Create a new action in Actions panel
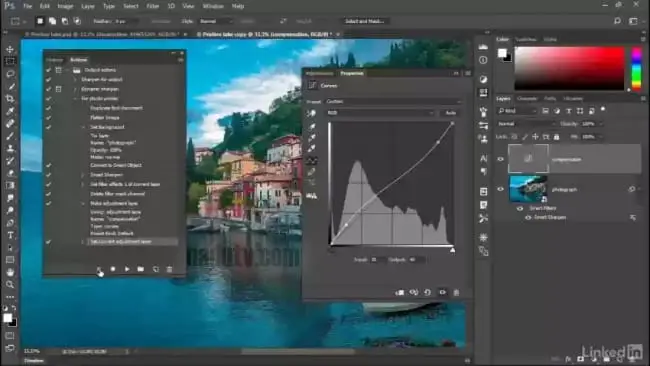 pyautogui.click(x=155, y=269)
